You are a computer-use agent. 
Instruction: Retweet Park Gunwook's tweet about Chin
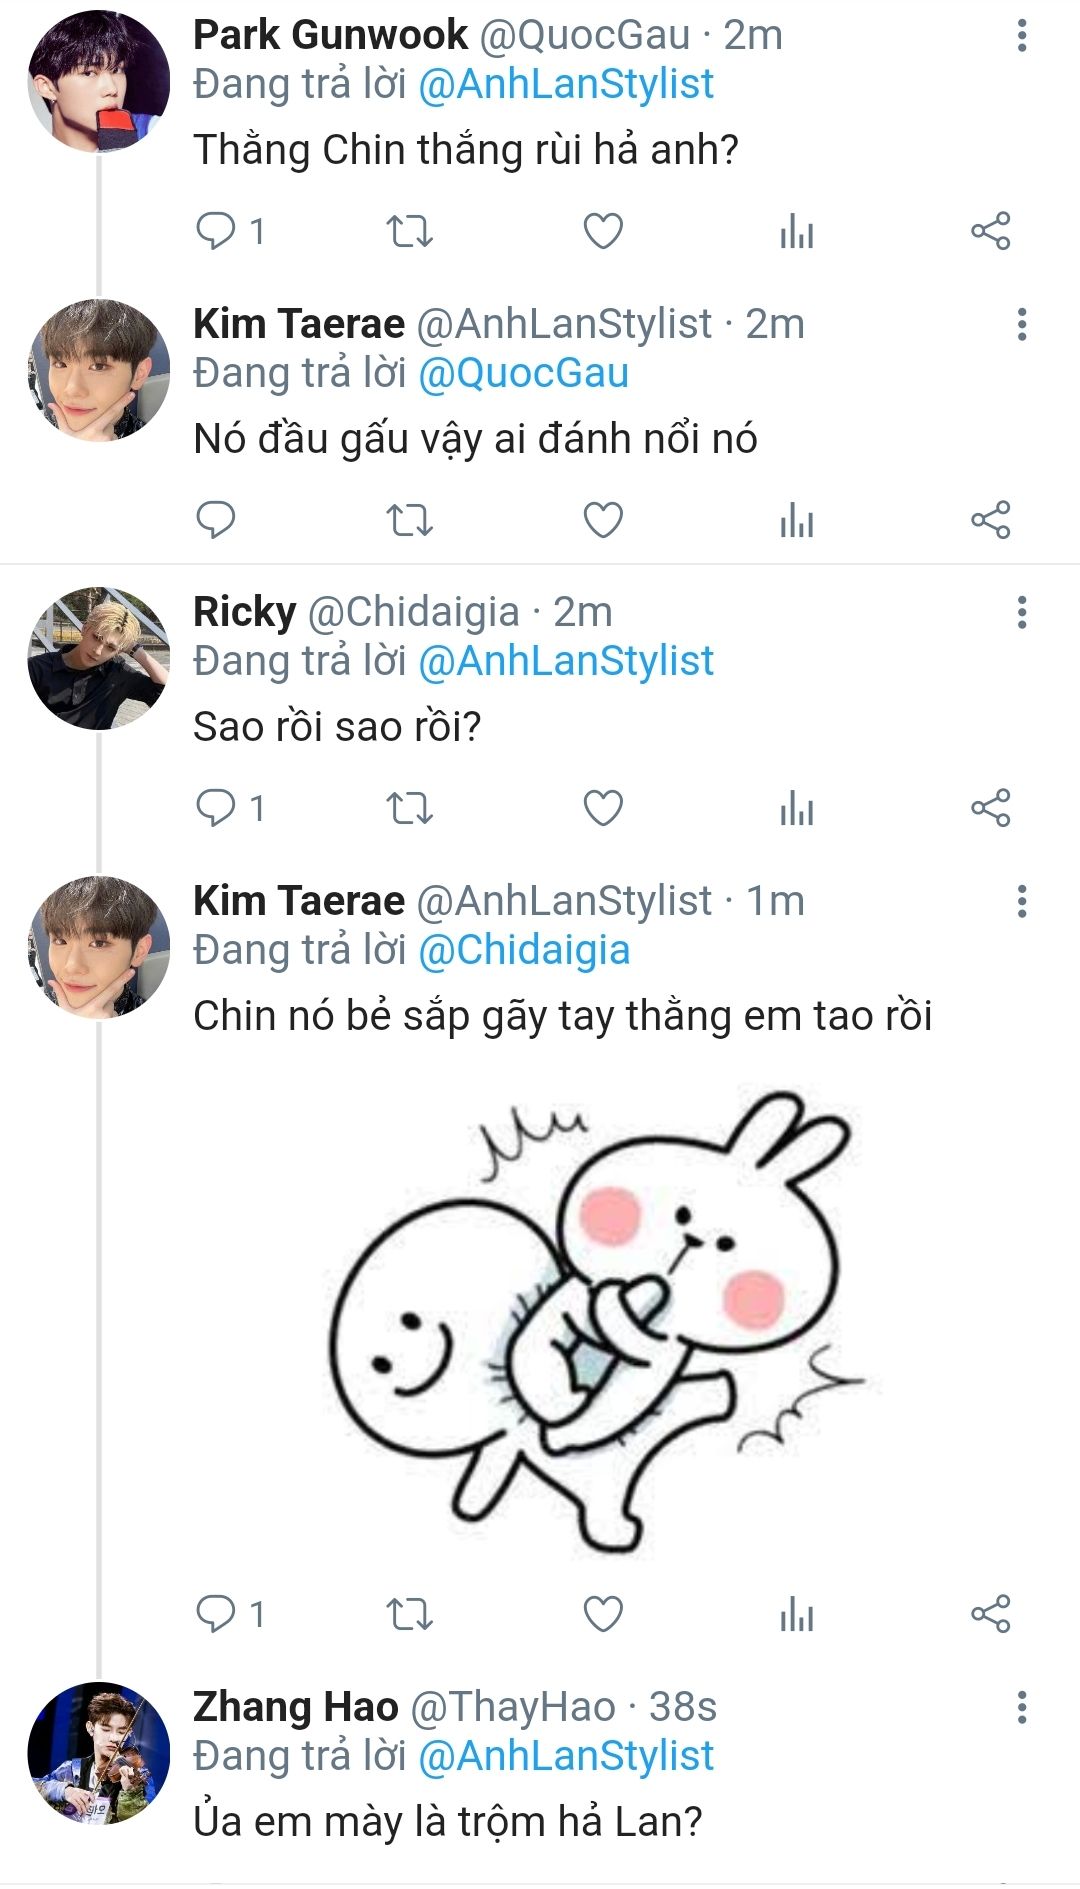[x=409, y=232]
